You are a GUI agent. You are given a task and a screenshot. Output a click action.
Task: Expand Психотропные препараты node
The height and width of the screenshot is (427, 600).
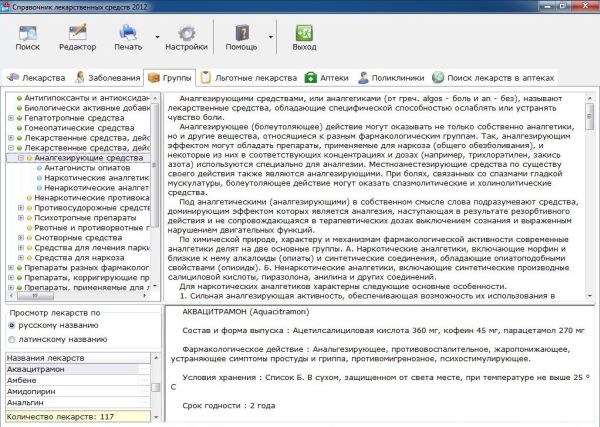point(21,218)
